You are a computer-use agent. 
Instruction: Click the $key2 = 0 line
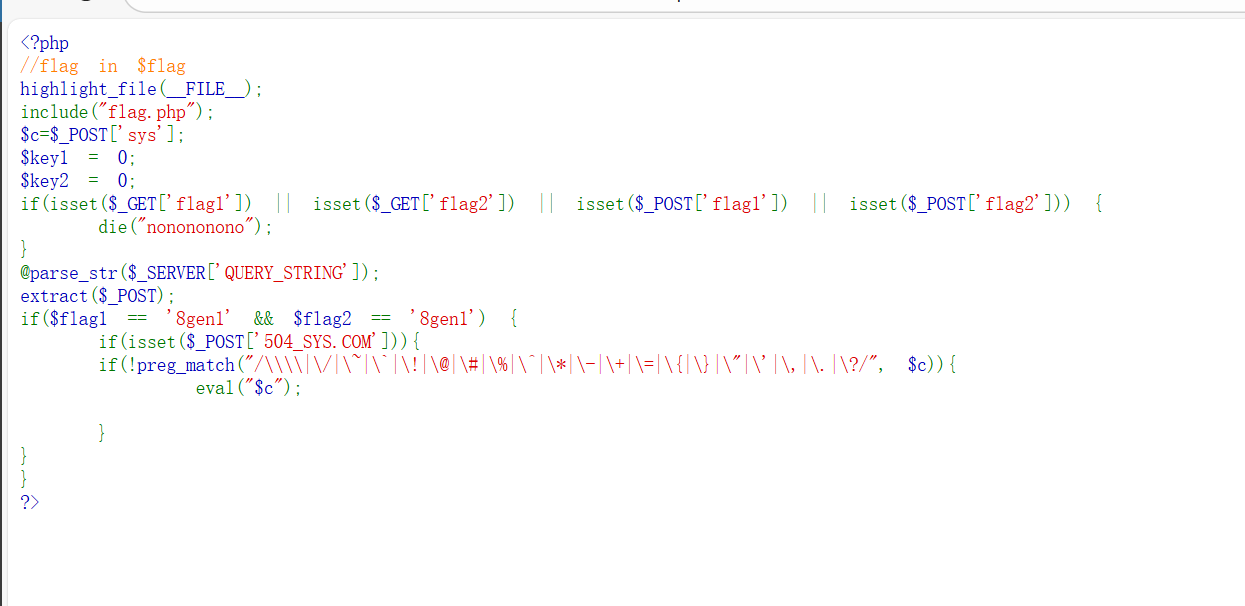click(78, 181)
